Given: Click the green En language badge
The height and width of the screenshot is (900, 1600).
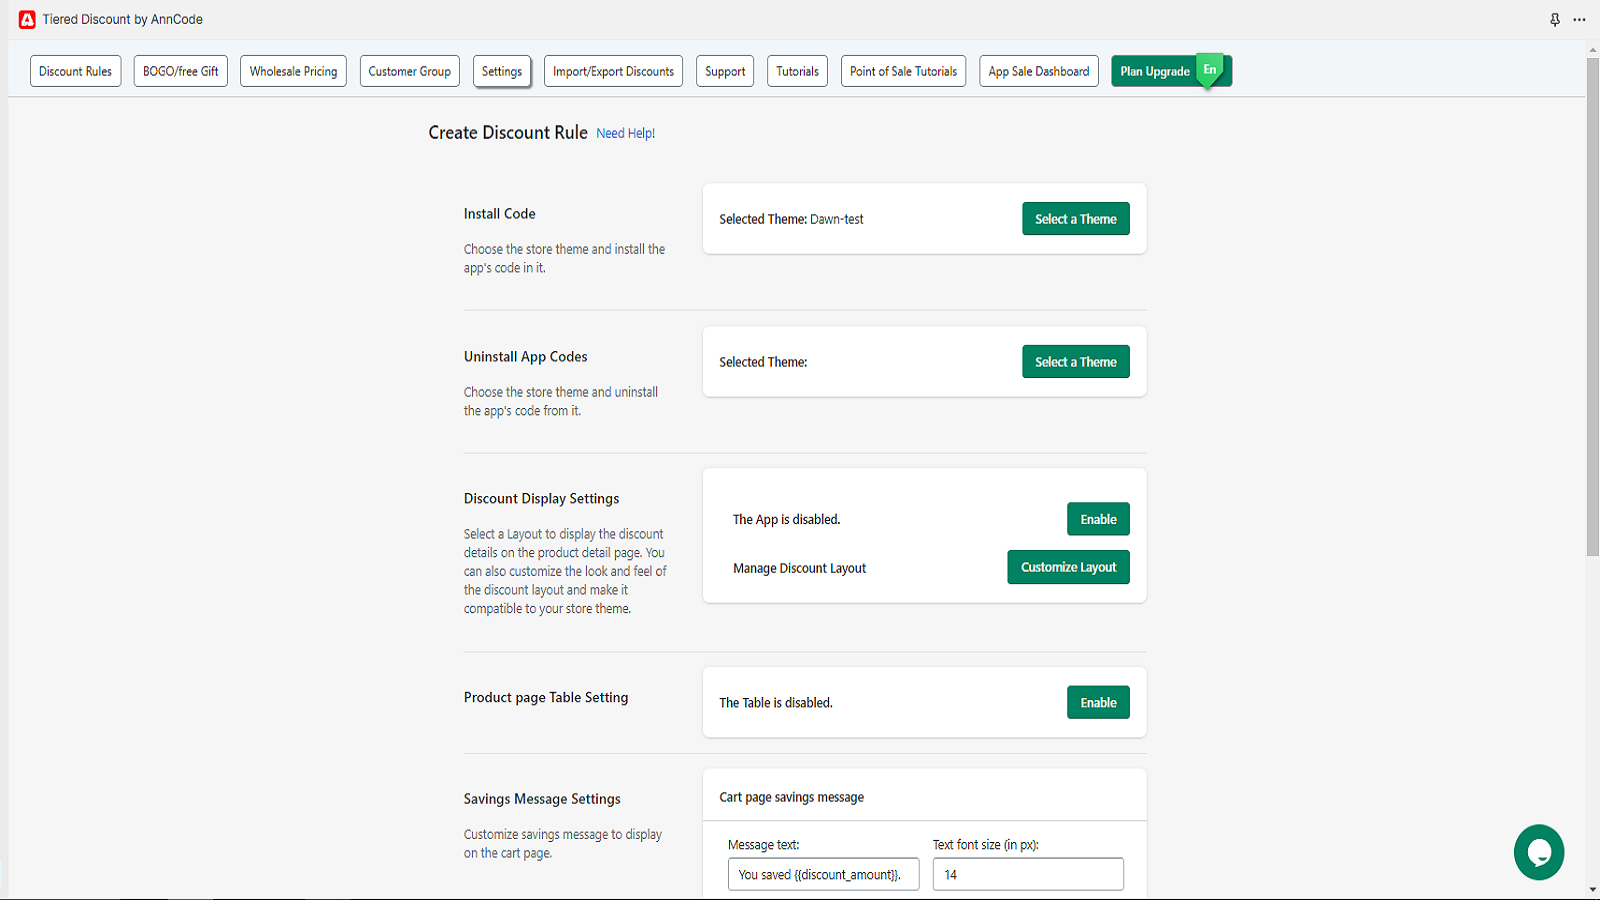Looking at the screenshot, I should point(1211,70).
